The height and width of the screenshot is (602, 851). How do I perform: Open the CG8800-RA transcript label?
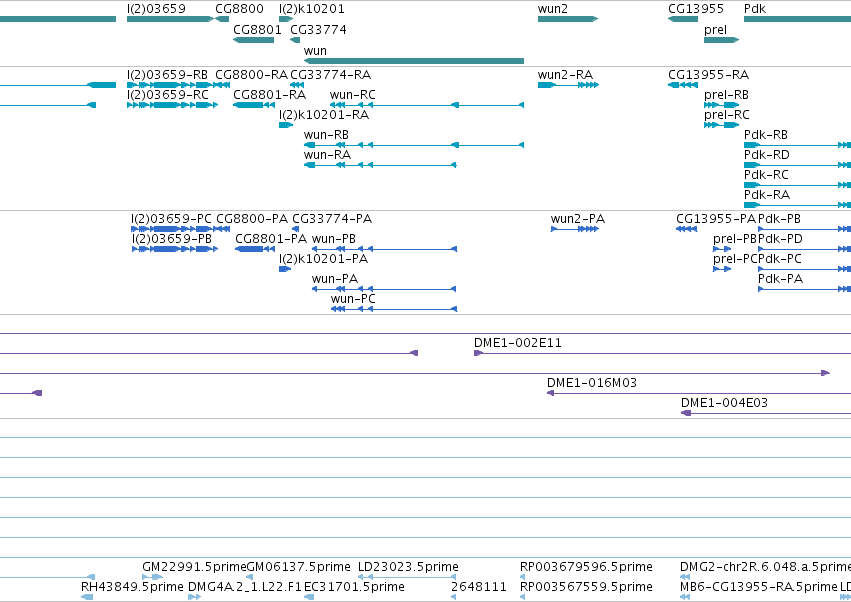pyautogui.click(x=251, y=74)
